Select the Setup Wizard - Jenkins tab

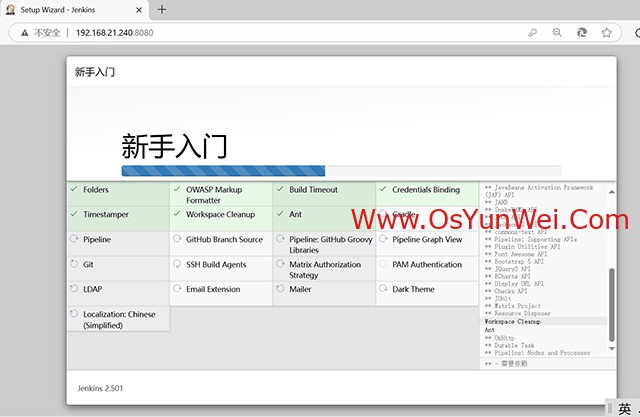pos(75,10)
